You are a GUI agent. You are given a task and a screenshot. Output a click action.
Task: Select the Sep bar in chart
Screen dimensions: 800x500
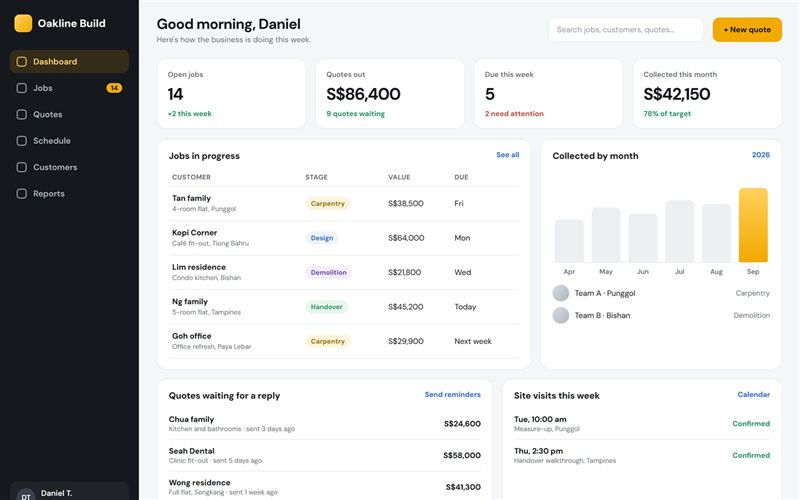[753, 225]
